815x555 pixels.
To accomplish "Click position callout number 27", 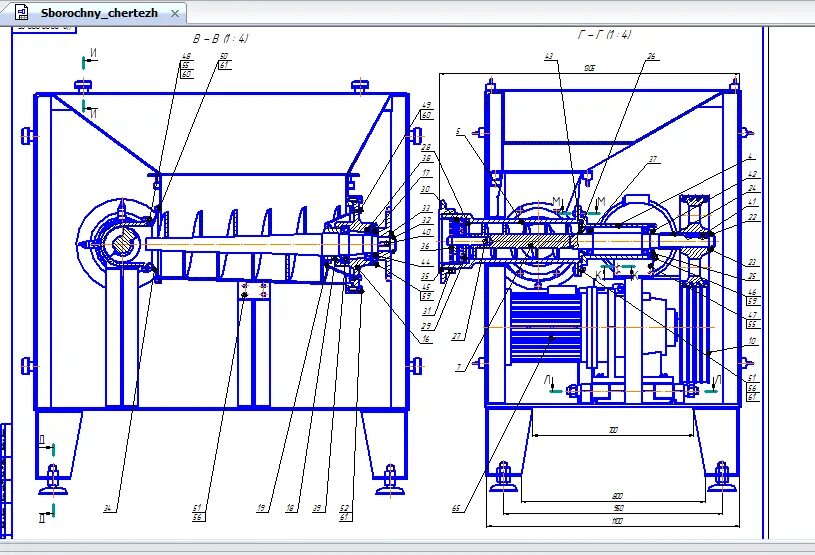I will (456, 336).
